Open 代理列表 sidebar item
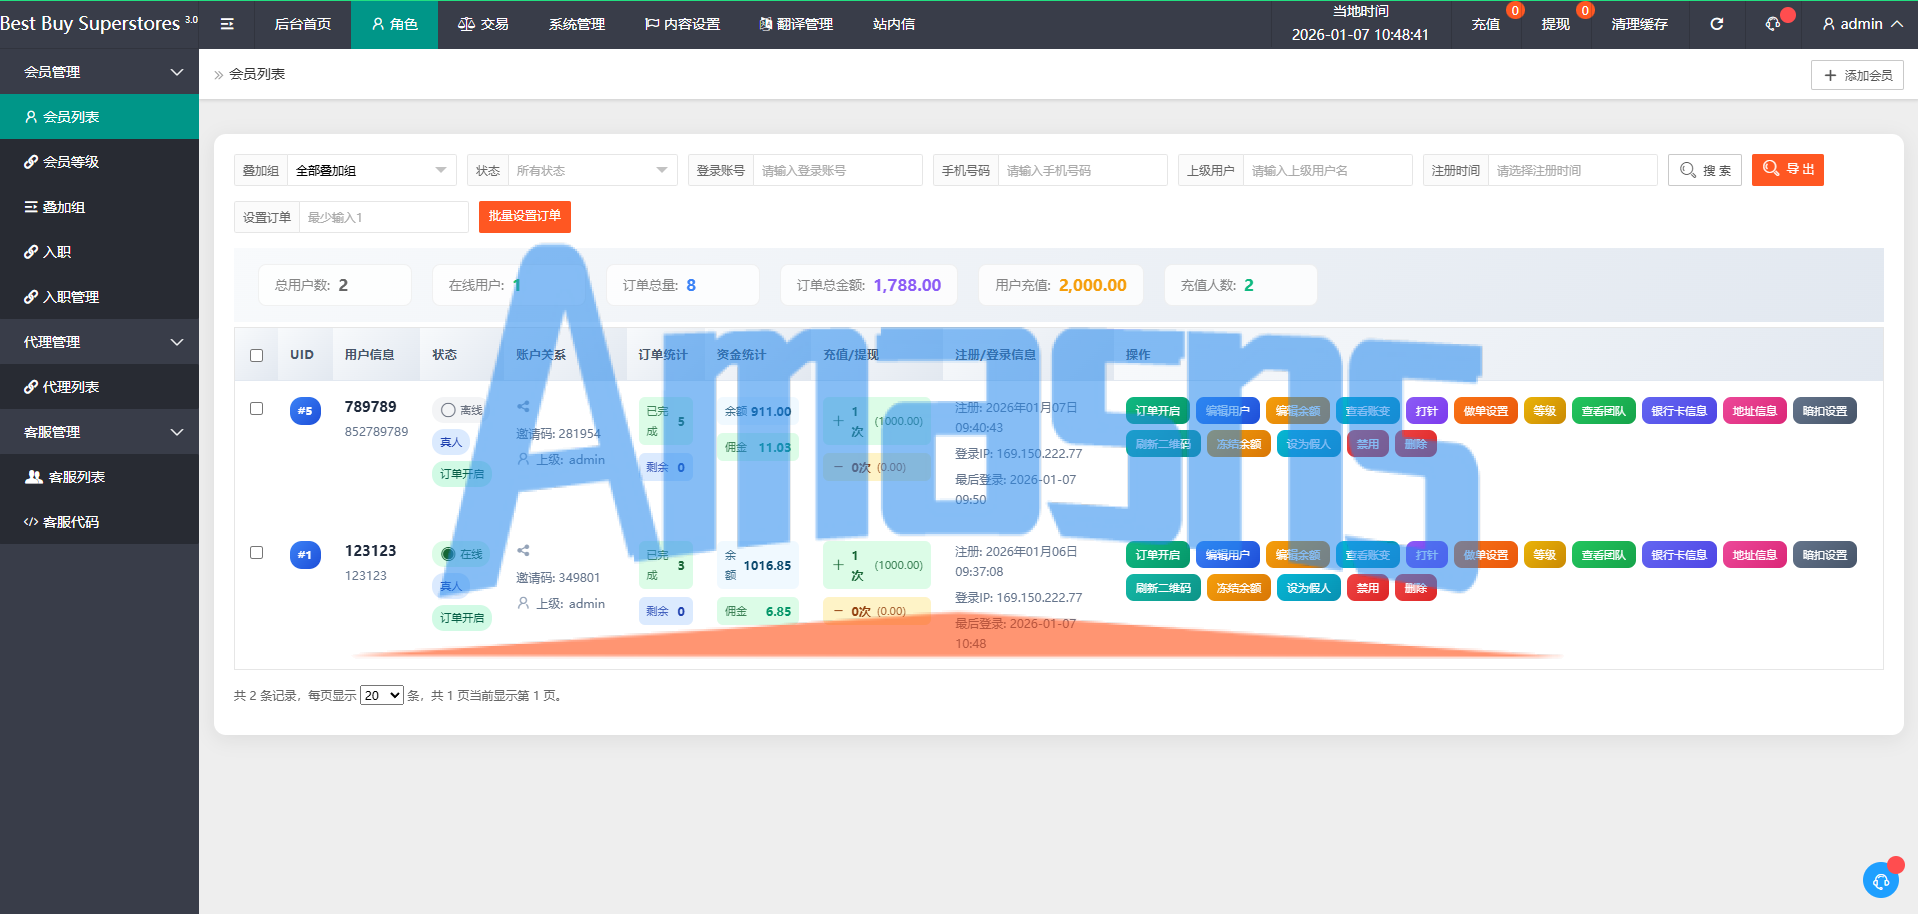The image size is (1918, 914). click(x=99, y=387)
